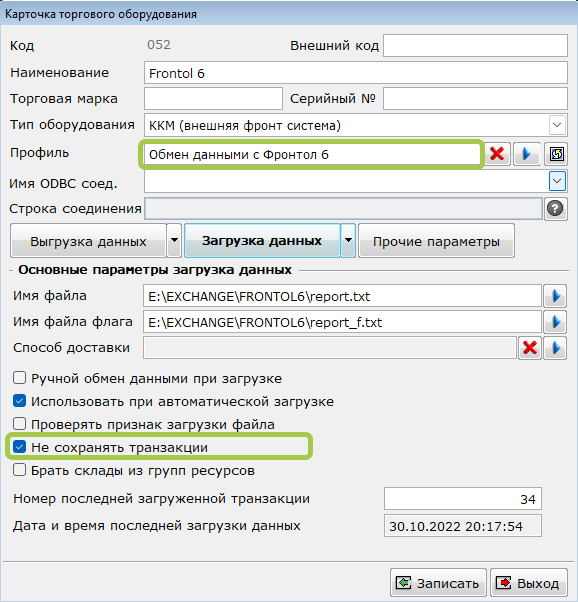Expand arrow next to Выгрузка данных
Viewport: 578px width, 602px height.
coord(174,241)
